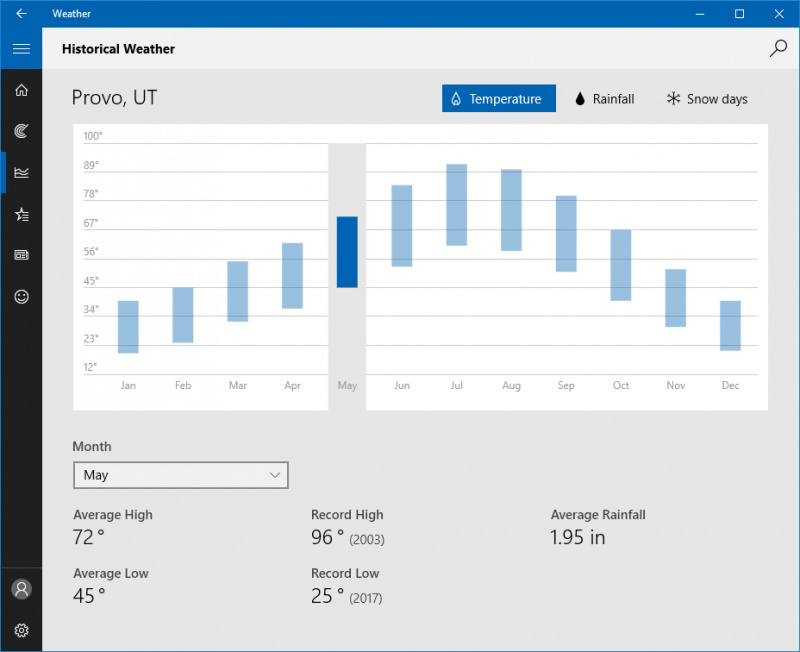Screen dimensions: 800x652
Task: Click the Average Low value 45°
Action: click(89, 595)
